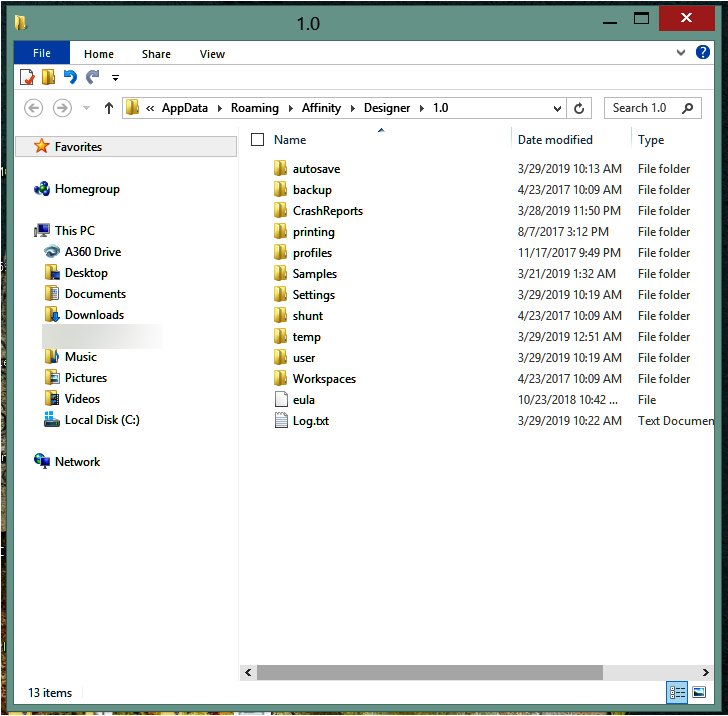The width and height of the screenshot is (728, 716).
Task: Expand the Affinity breadcrumb arrow
Action: click(x=353, y=109)
